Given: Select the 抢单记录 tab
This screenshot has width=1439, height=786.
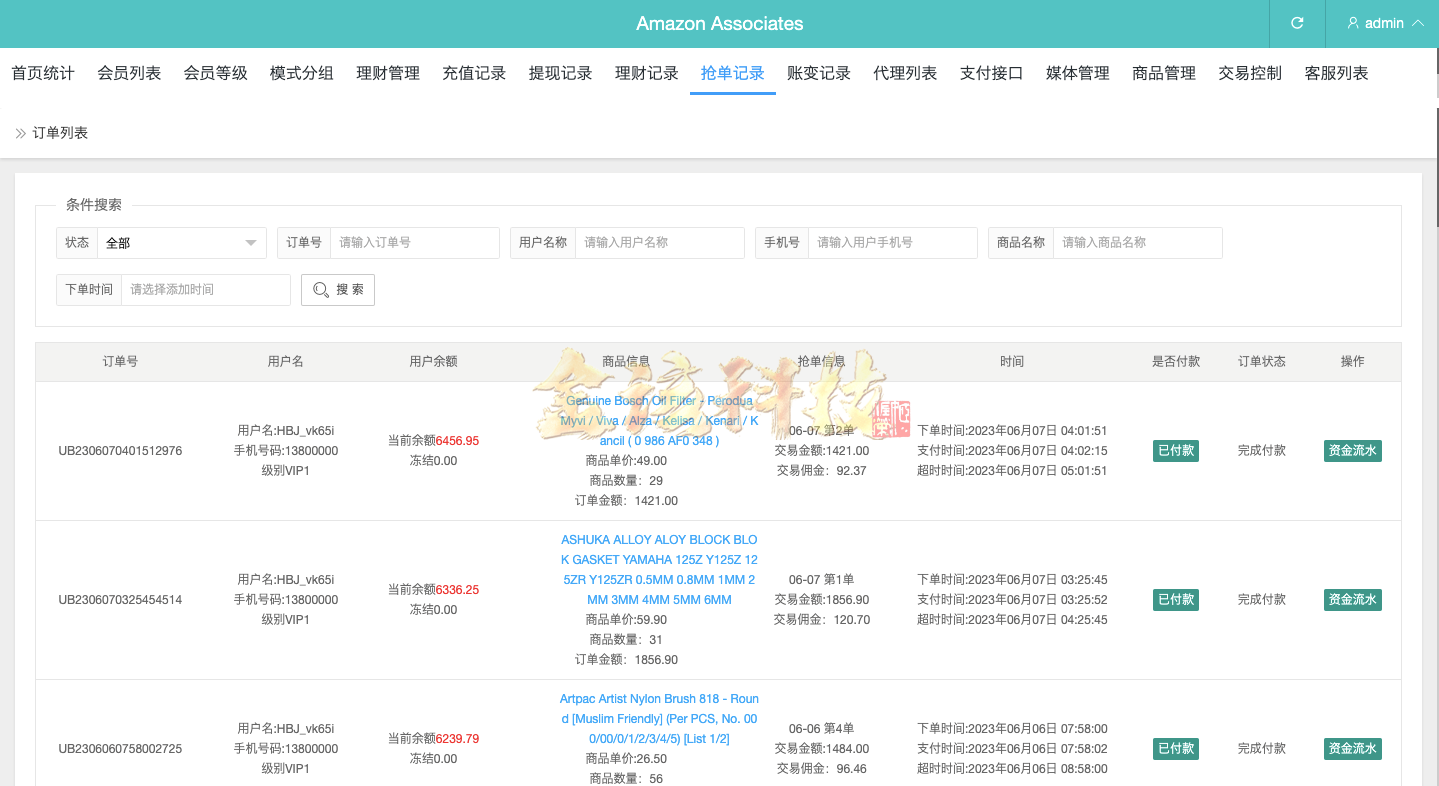Looking at the screenshot, I should point(732,72).
